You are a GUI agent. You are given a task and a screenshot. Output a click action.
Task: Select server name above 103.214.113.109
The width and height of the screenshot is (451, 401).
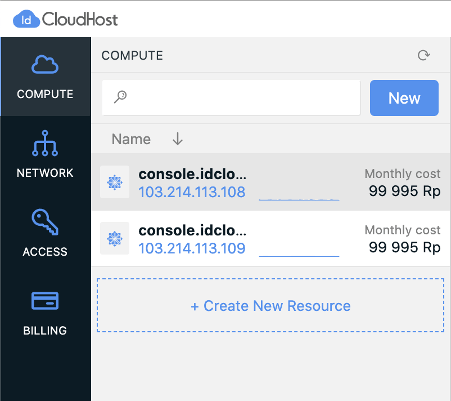193,230
